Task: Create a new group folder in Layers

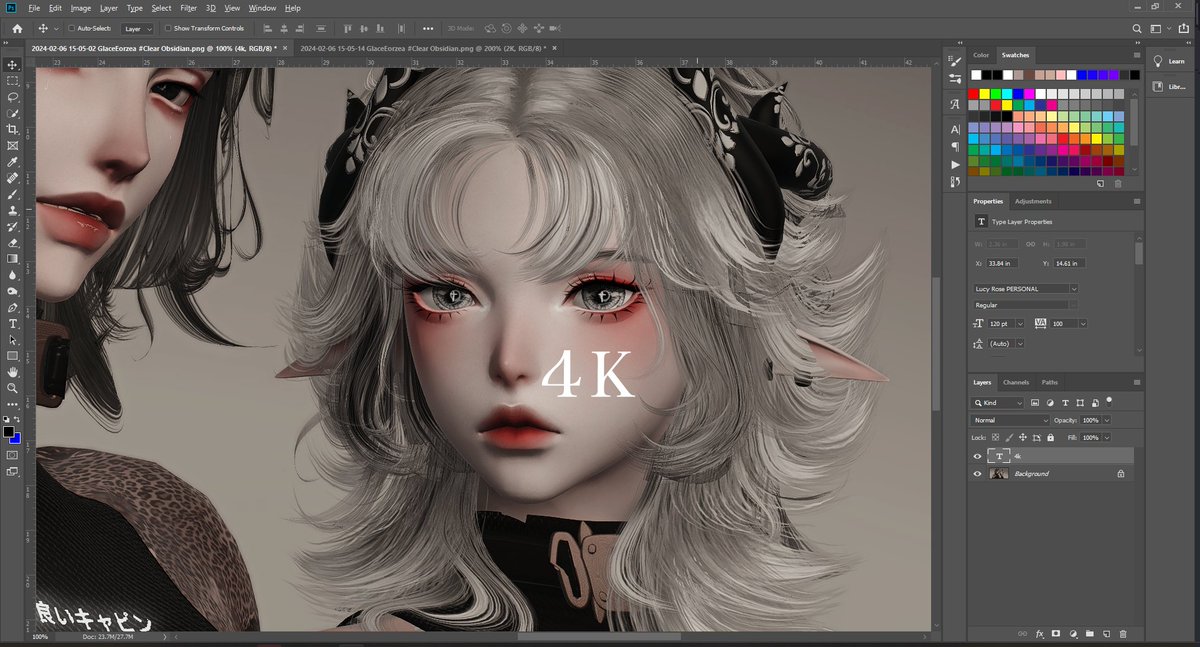Action: coord(1089,634)
